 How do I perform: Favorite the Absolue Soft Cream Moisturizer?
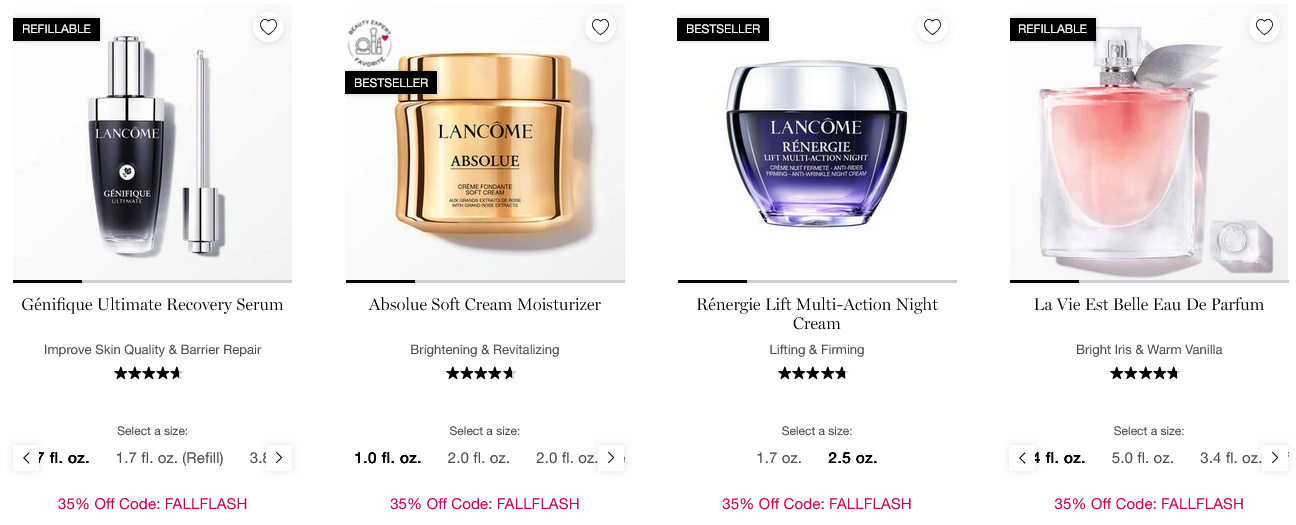pos(600,27)
